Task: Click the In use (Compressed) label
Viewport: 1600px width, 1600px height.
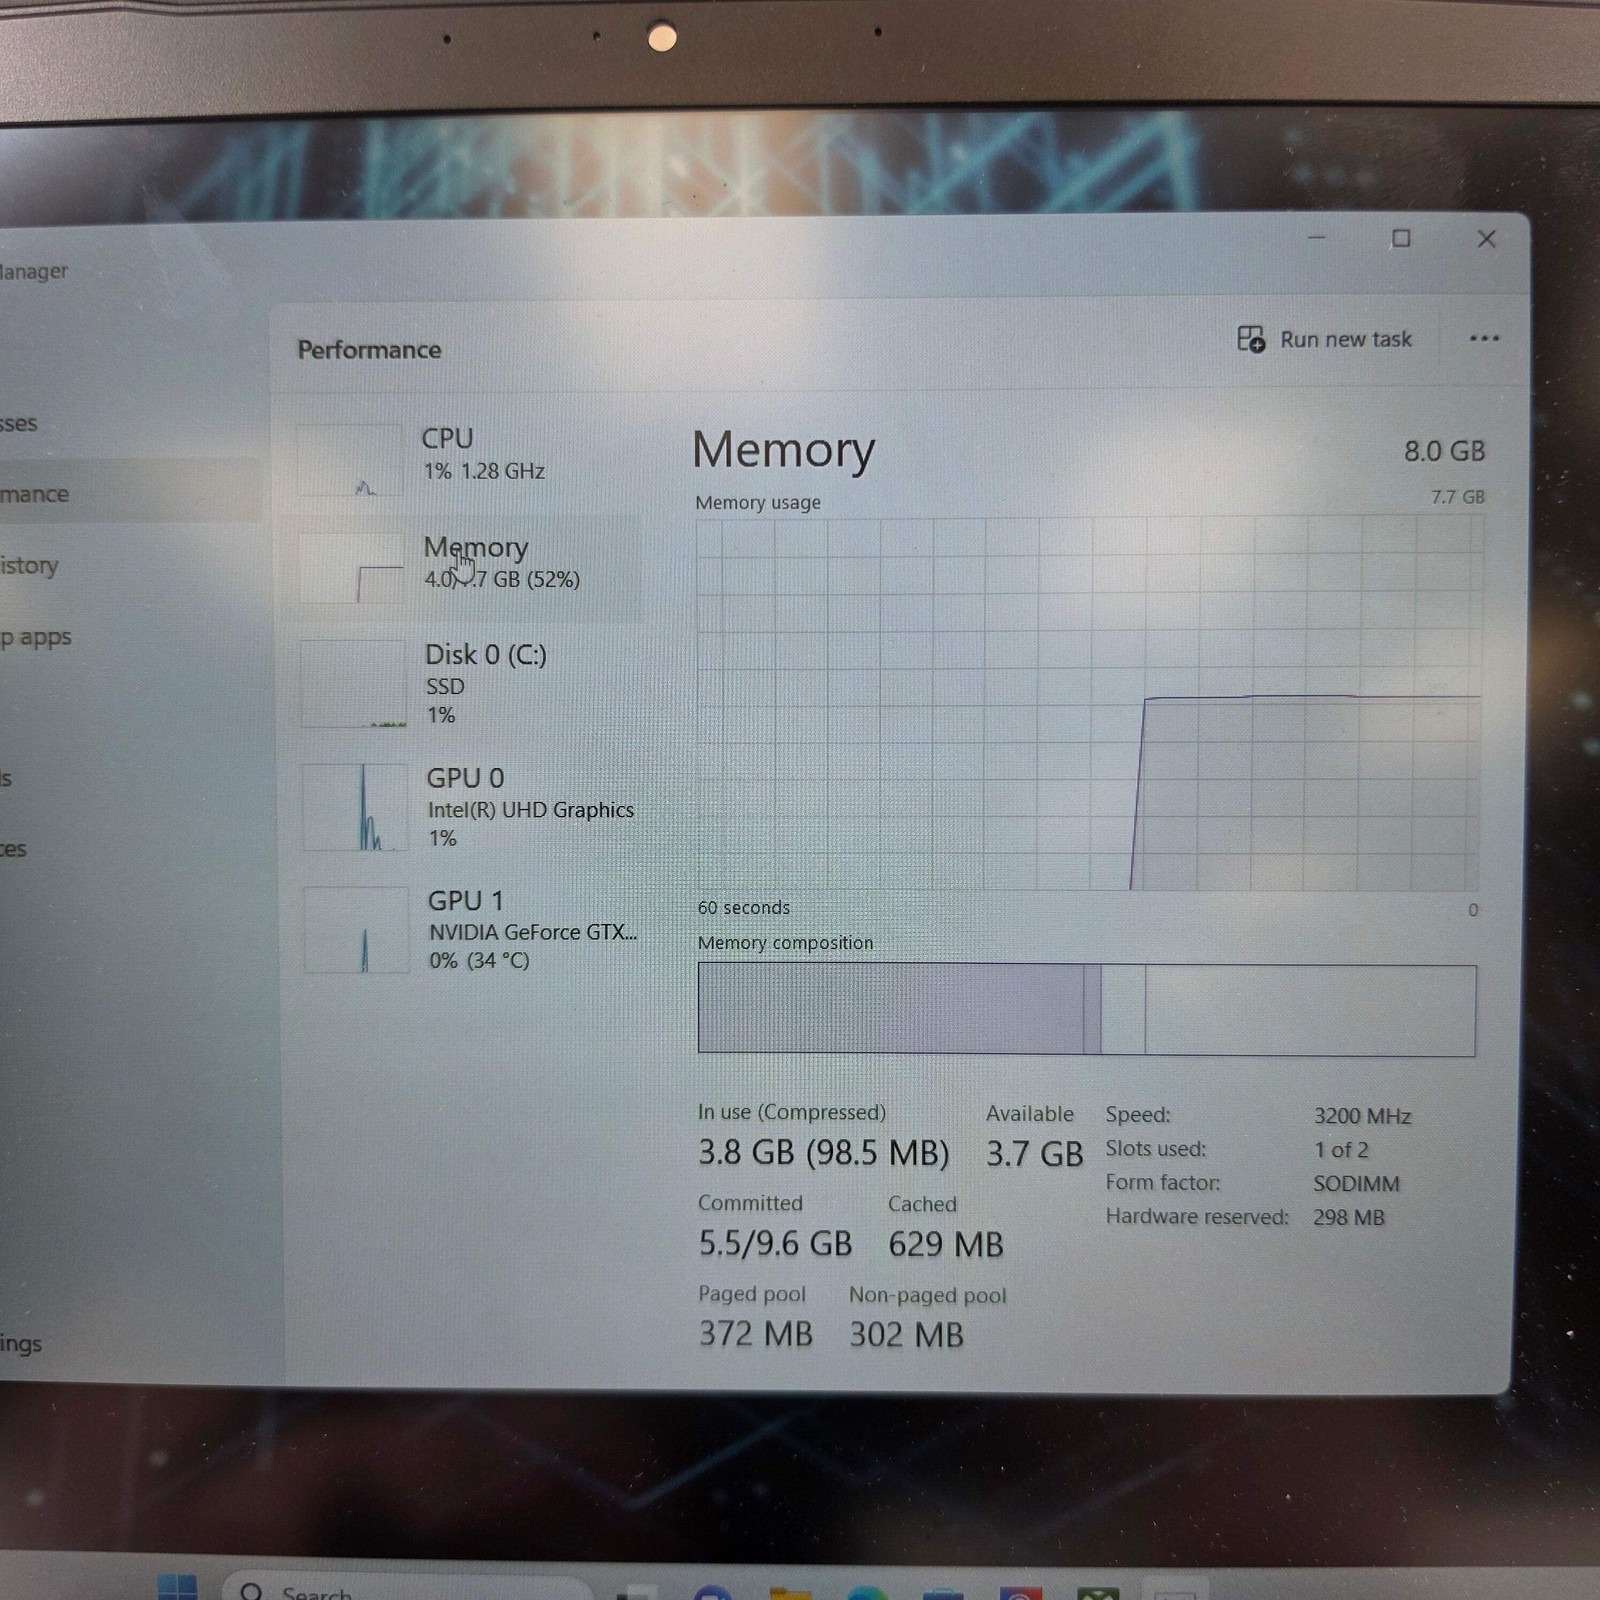Action: click(792, 1113)
